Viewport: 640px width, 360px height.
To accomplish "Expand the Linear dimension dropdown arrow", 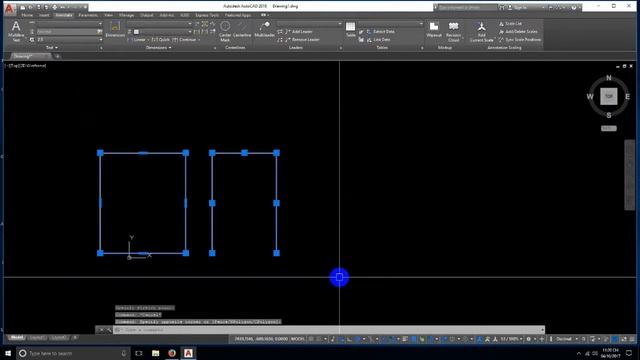I will tap(148, 40).
